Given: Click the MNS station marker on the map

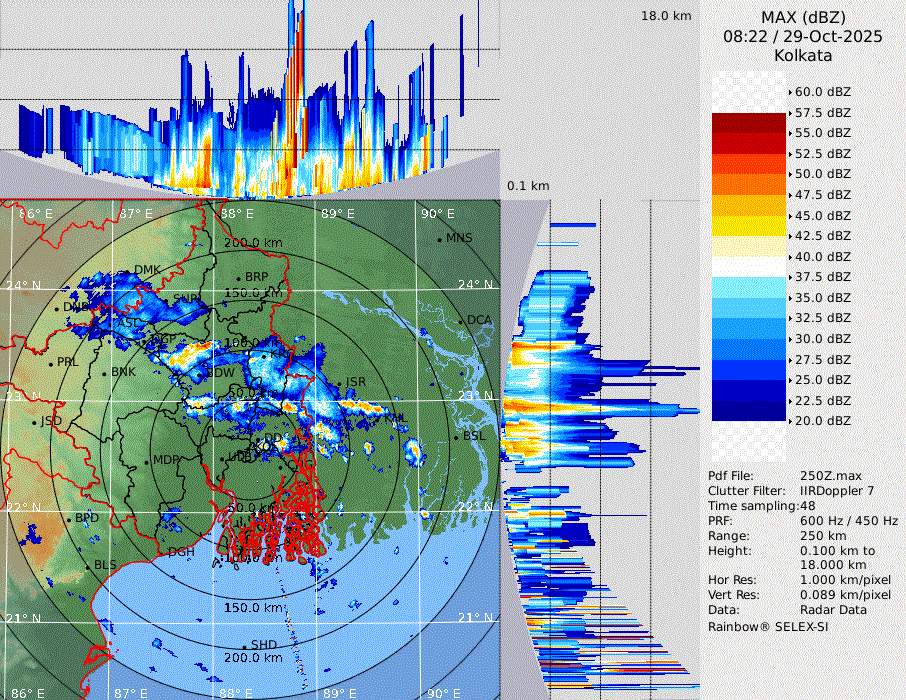Looking at the screenshot, I should pos(439,239).
